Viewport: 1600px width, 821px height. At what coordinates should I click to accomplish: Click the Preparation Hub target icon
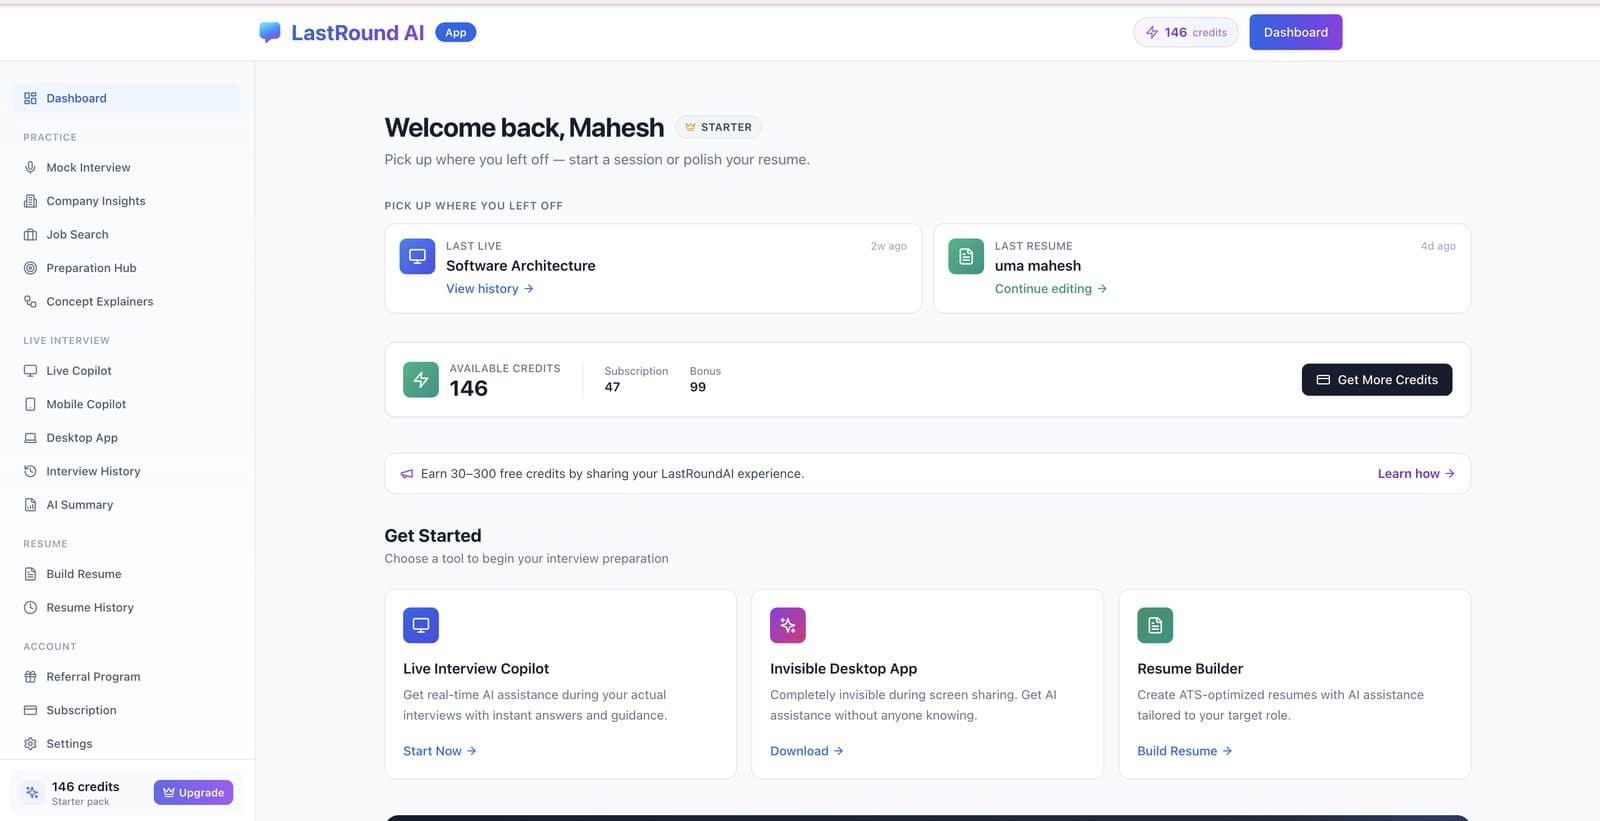[x=30, y=268]
